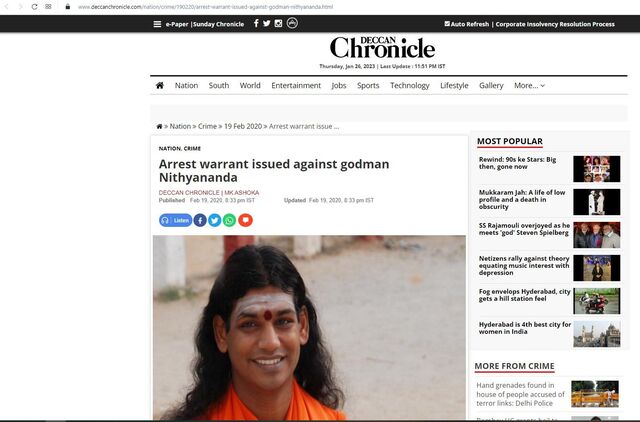Share article on Facebook round button
640x422 pixels.
[x=200, y=220]
